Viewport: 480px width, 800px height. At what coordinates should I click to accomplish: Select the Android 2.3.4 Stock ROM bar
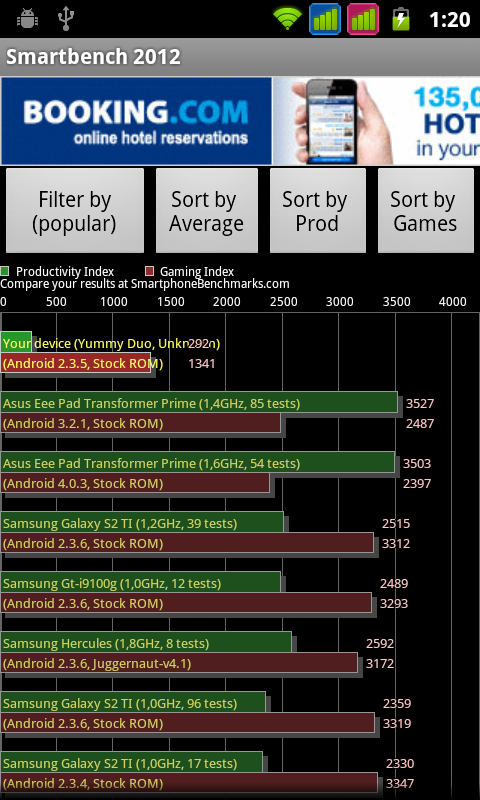click(x=189, y=783)
